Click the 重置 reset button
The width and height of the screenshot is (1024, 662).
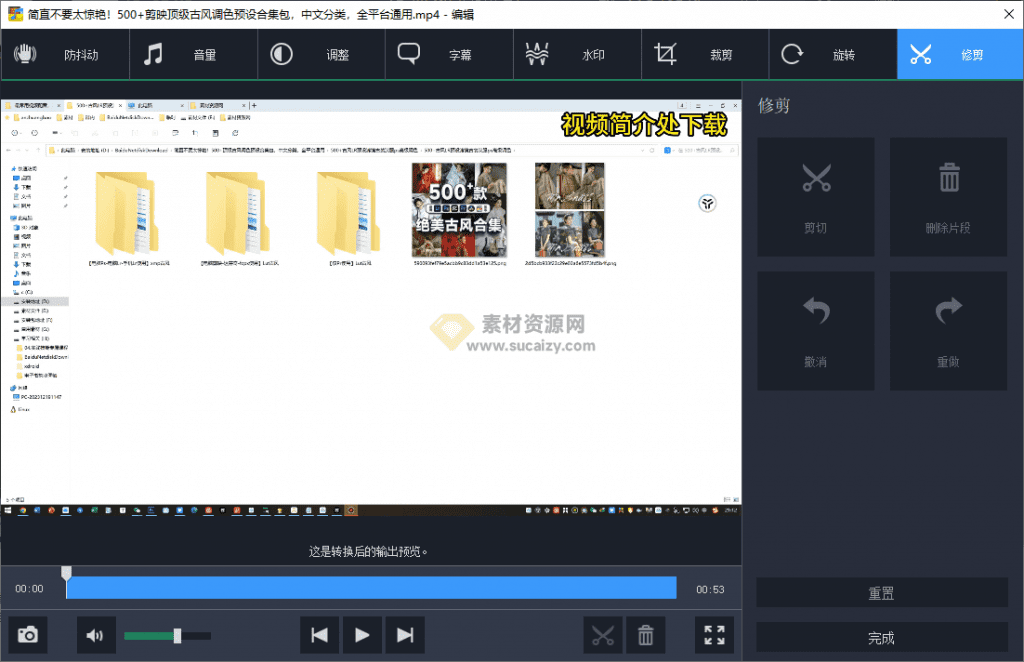tap(881, 593)
